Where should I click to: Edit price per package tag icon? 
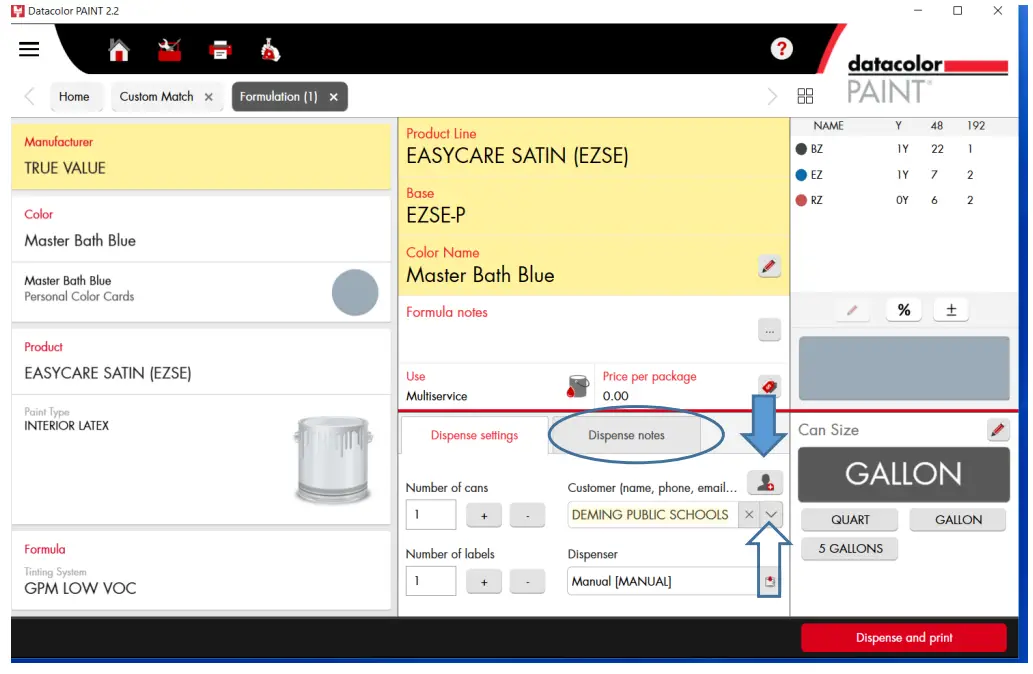tap(769, 386)
